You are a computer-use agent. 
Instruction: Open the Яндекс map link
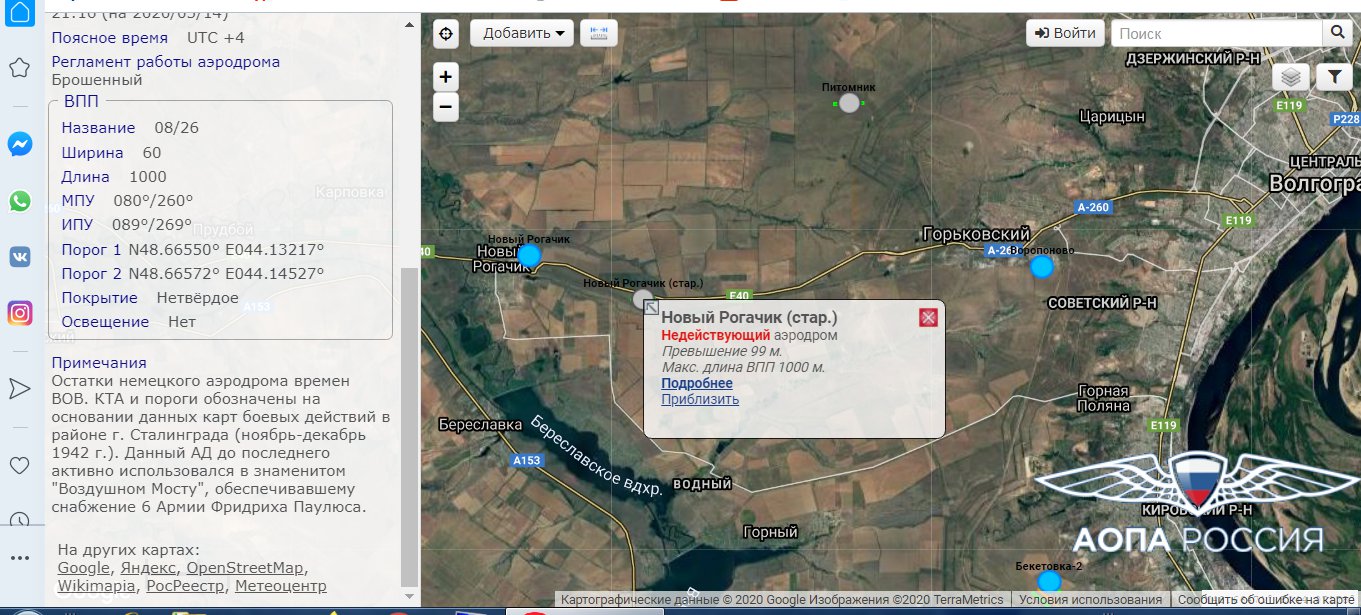[147, 568]
